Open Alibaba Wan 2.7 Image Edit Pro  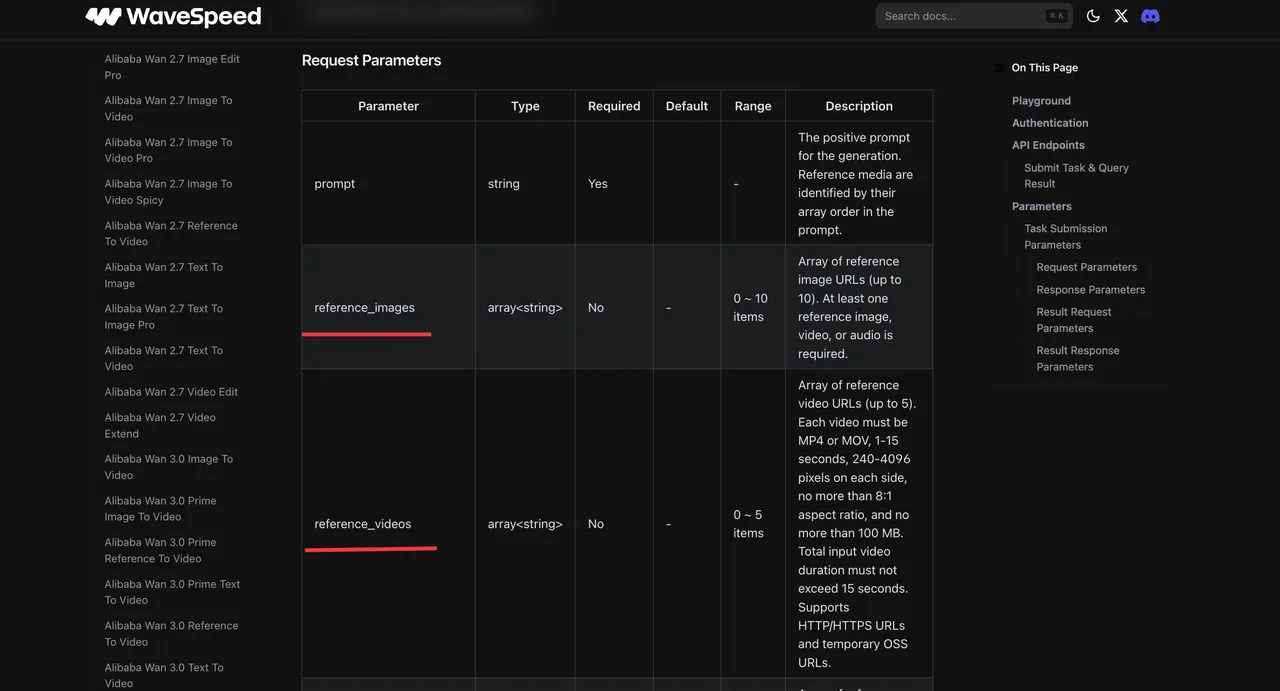pos(172,67)
